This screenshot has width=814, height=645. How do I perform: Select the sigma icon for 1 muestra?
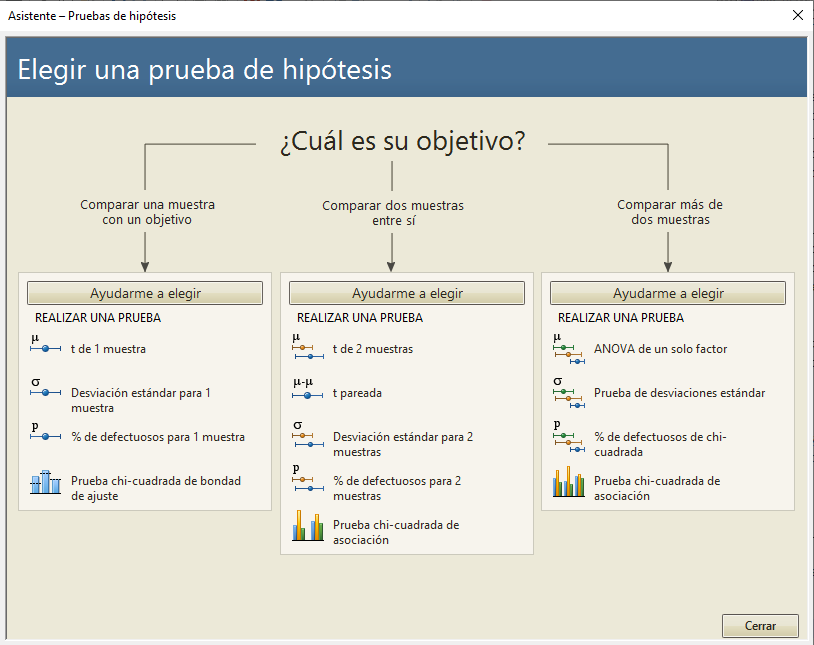tap(45, 389)
